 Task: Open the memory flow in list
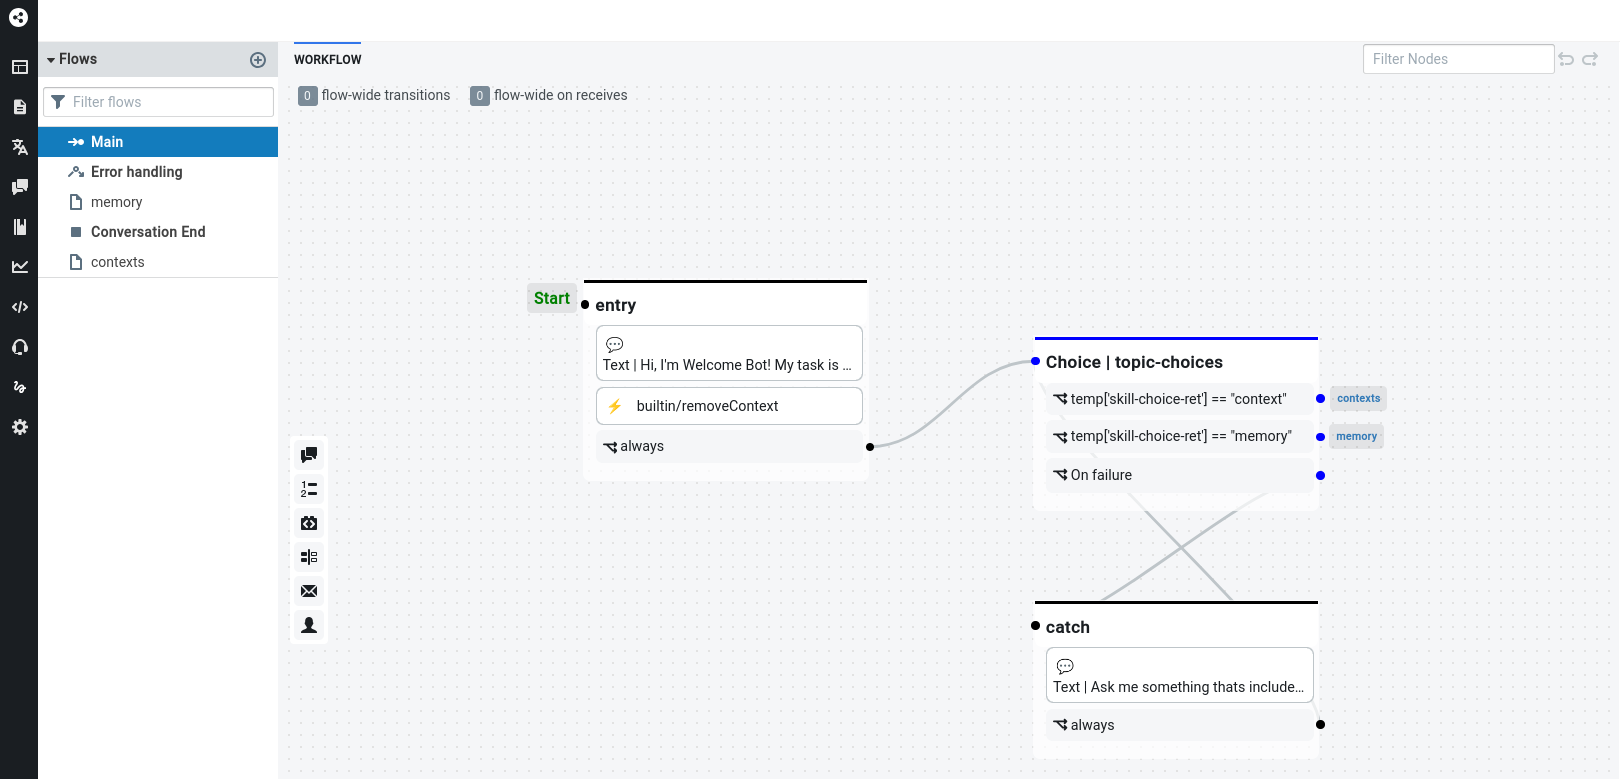coord(116,202)
